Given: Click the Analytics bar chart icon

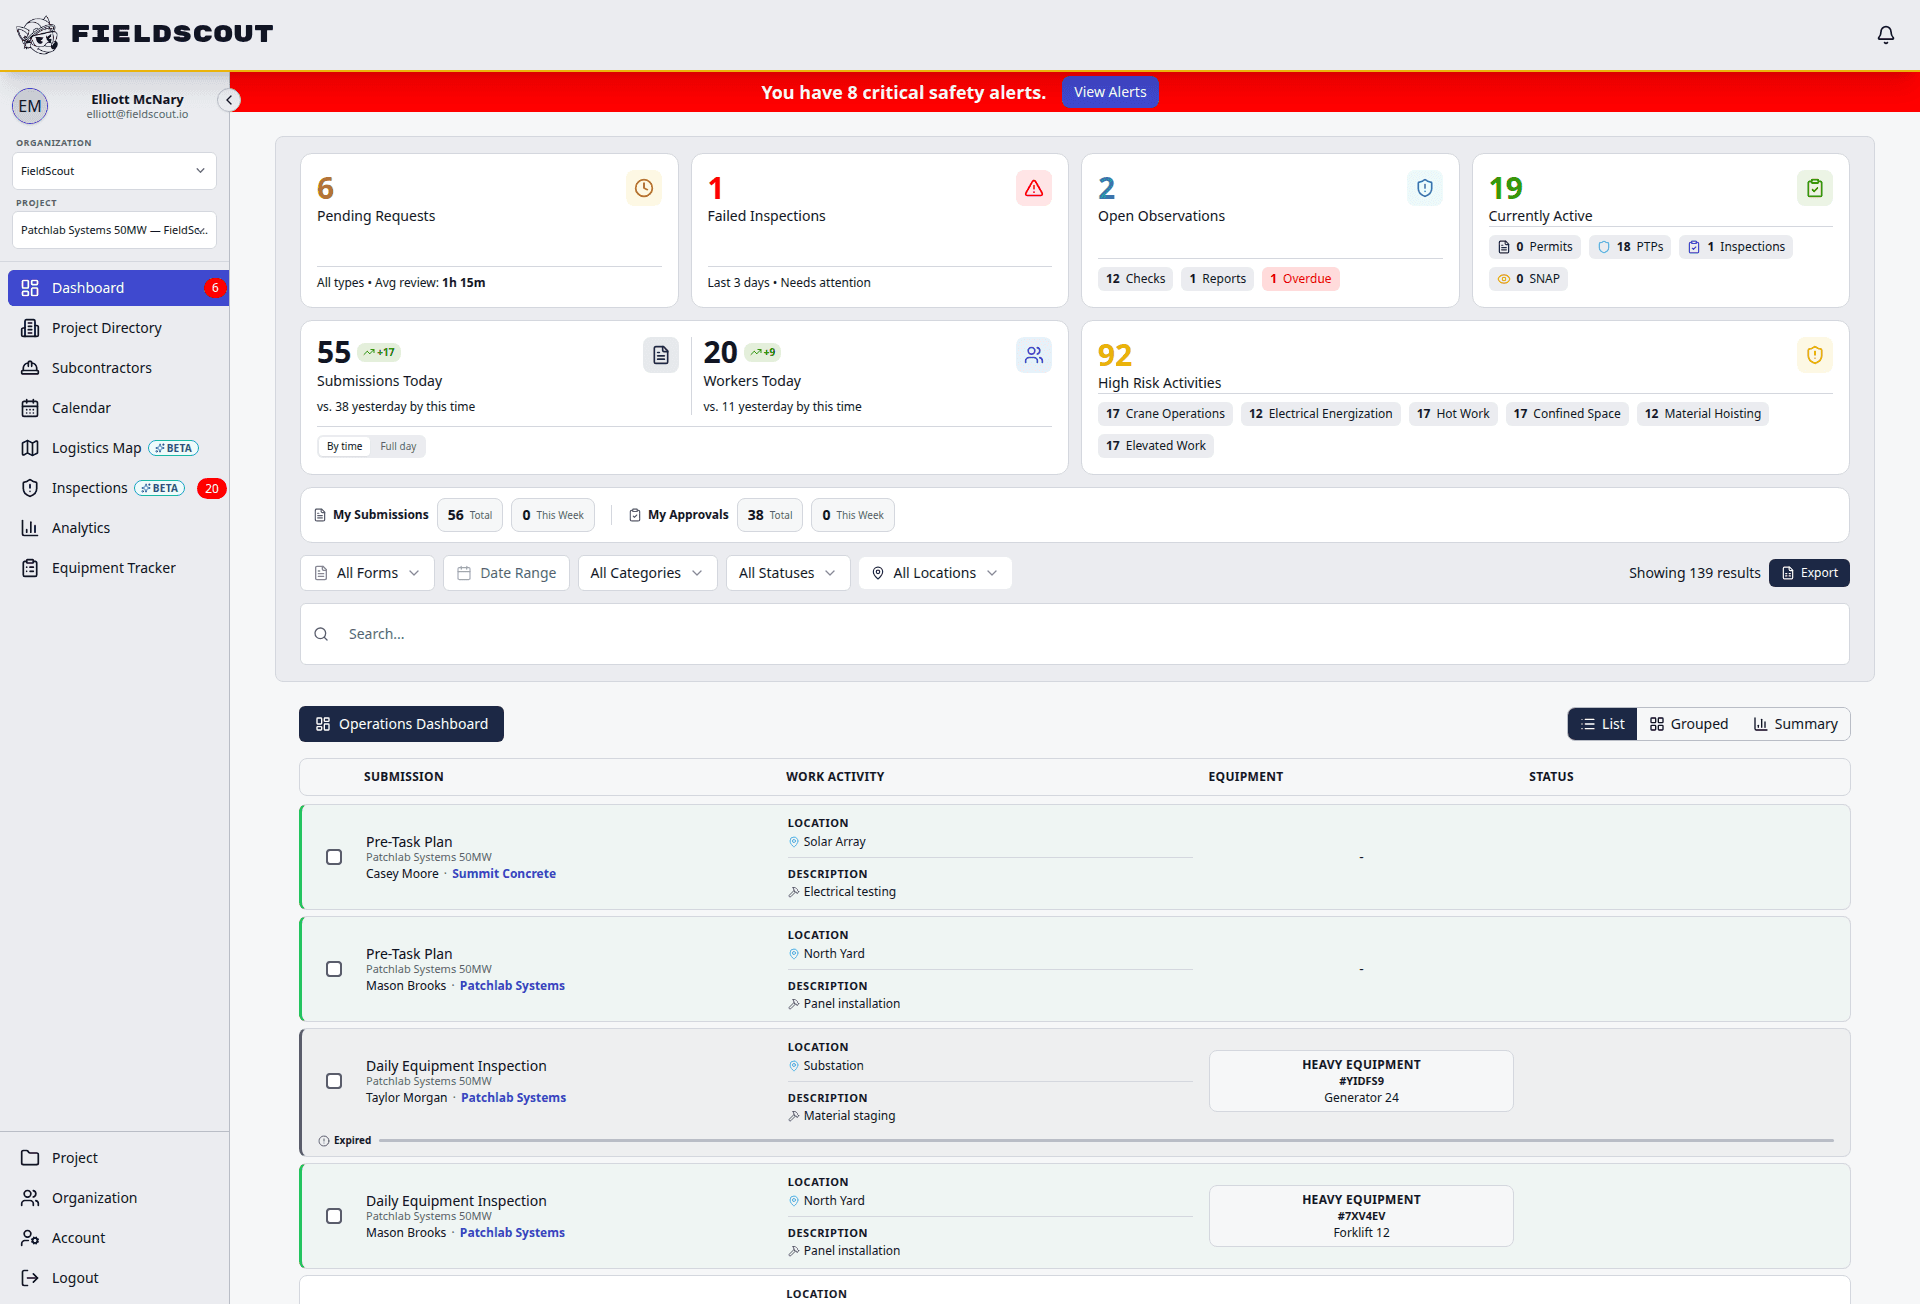Looking at the screenshot, I should pyautogui.click(x=30, y=528).
